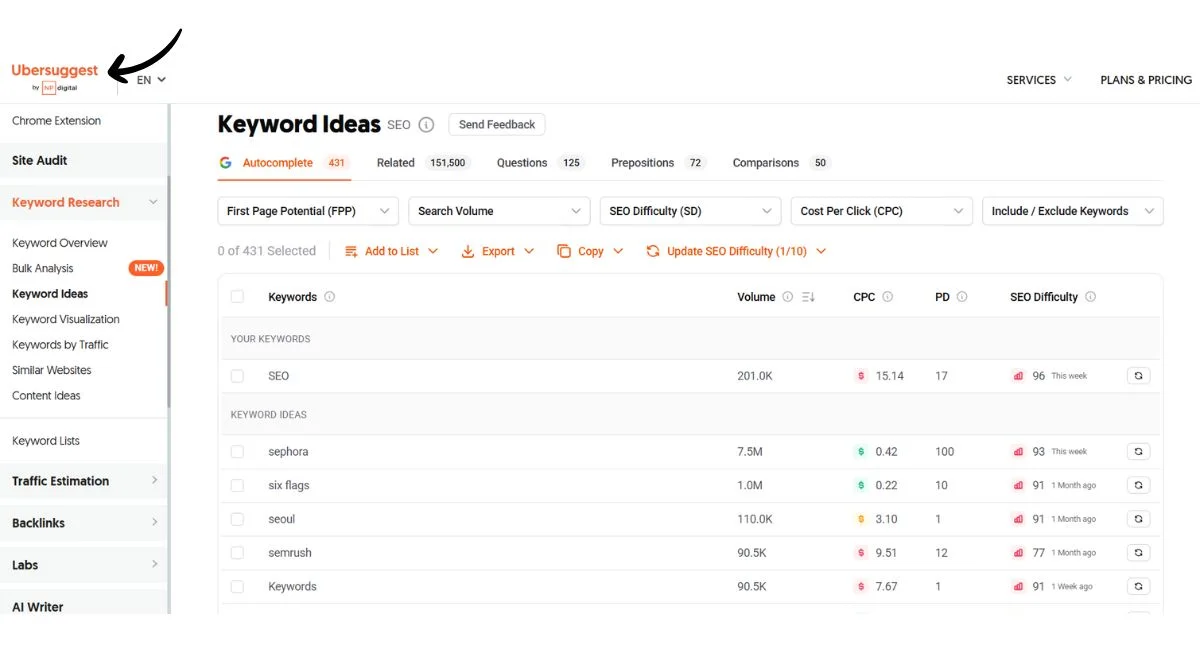Switch to the Questions tab
Screen dimensions: 1200x670
point(540,163)
